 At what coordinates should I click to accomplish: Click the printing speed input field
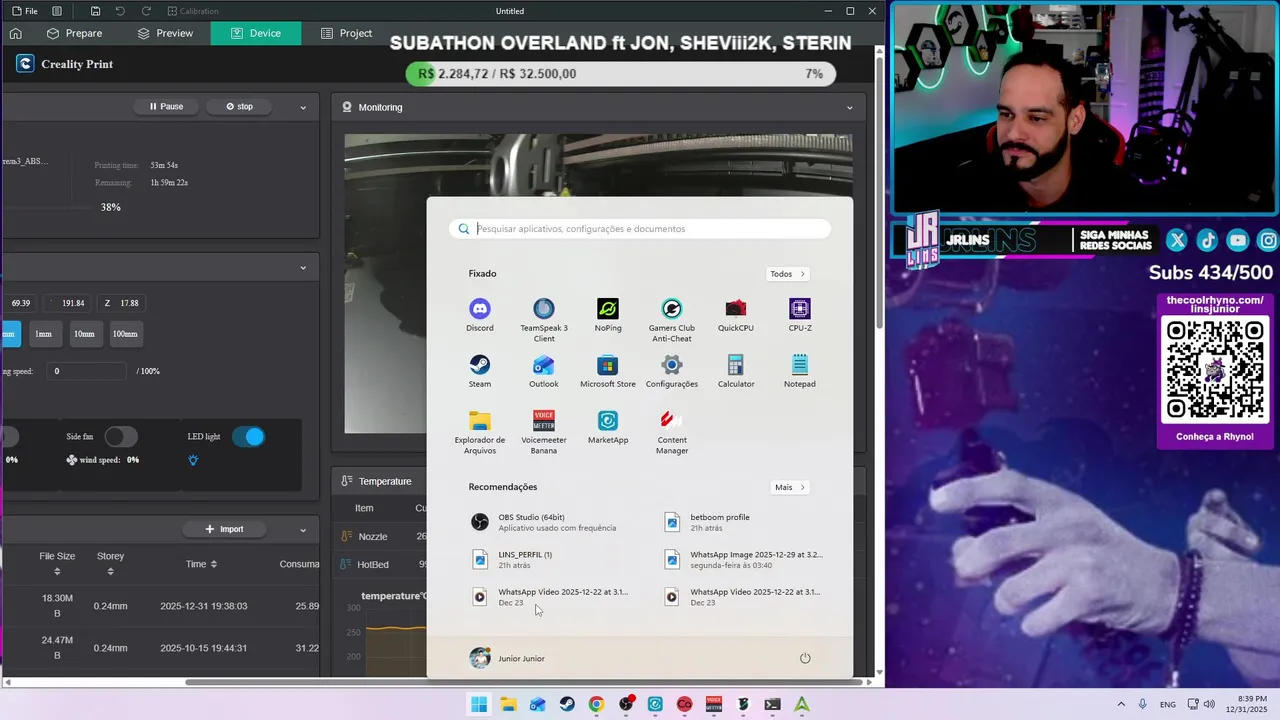[88, 371]
